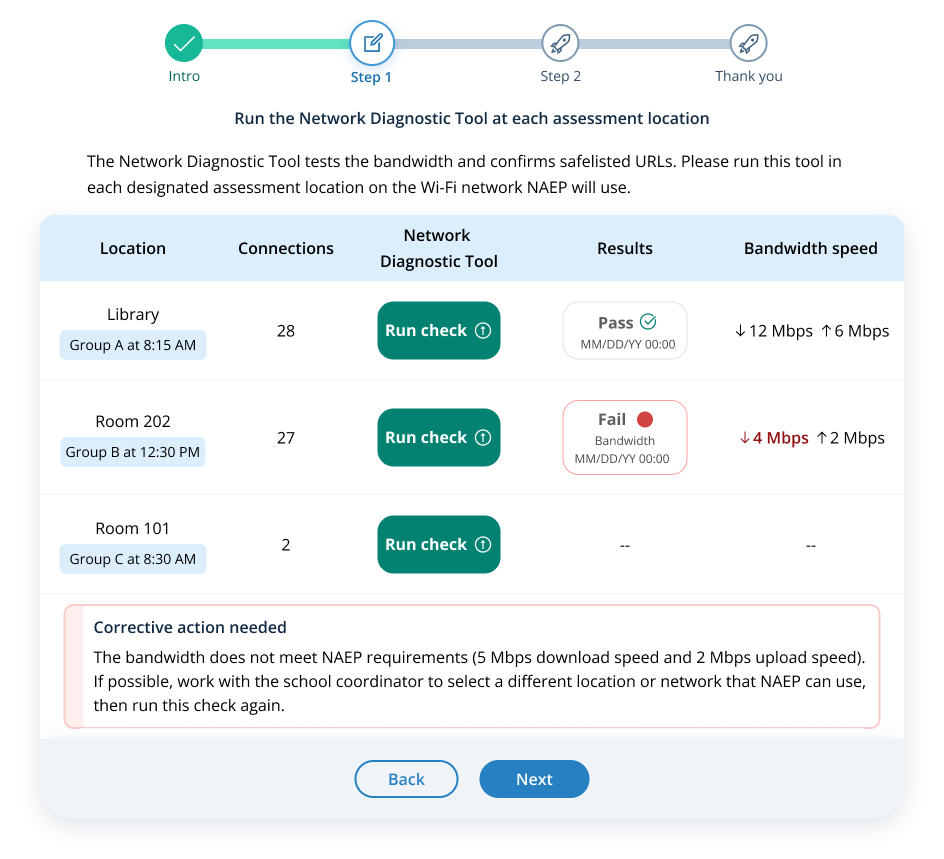The height and width of the screenshot is (859, 944).
Task: Go Back to the previous step
Action: coord(406,779)
